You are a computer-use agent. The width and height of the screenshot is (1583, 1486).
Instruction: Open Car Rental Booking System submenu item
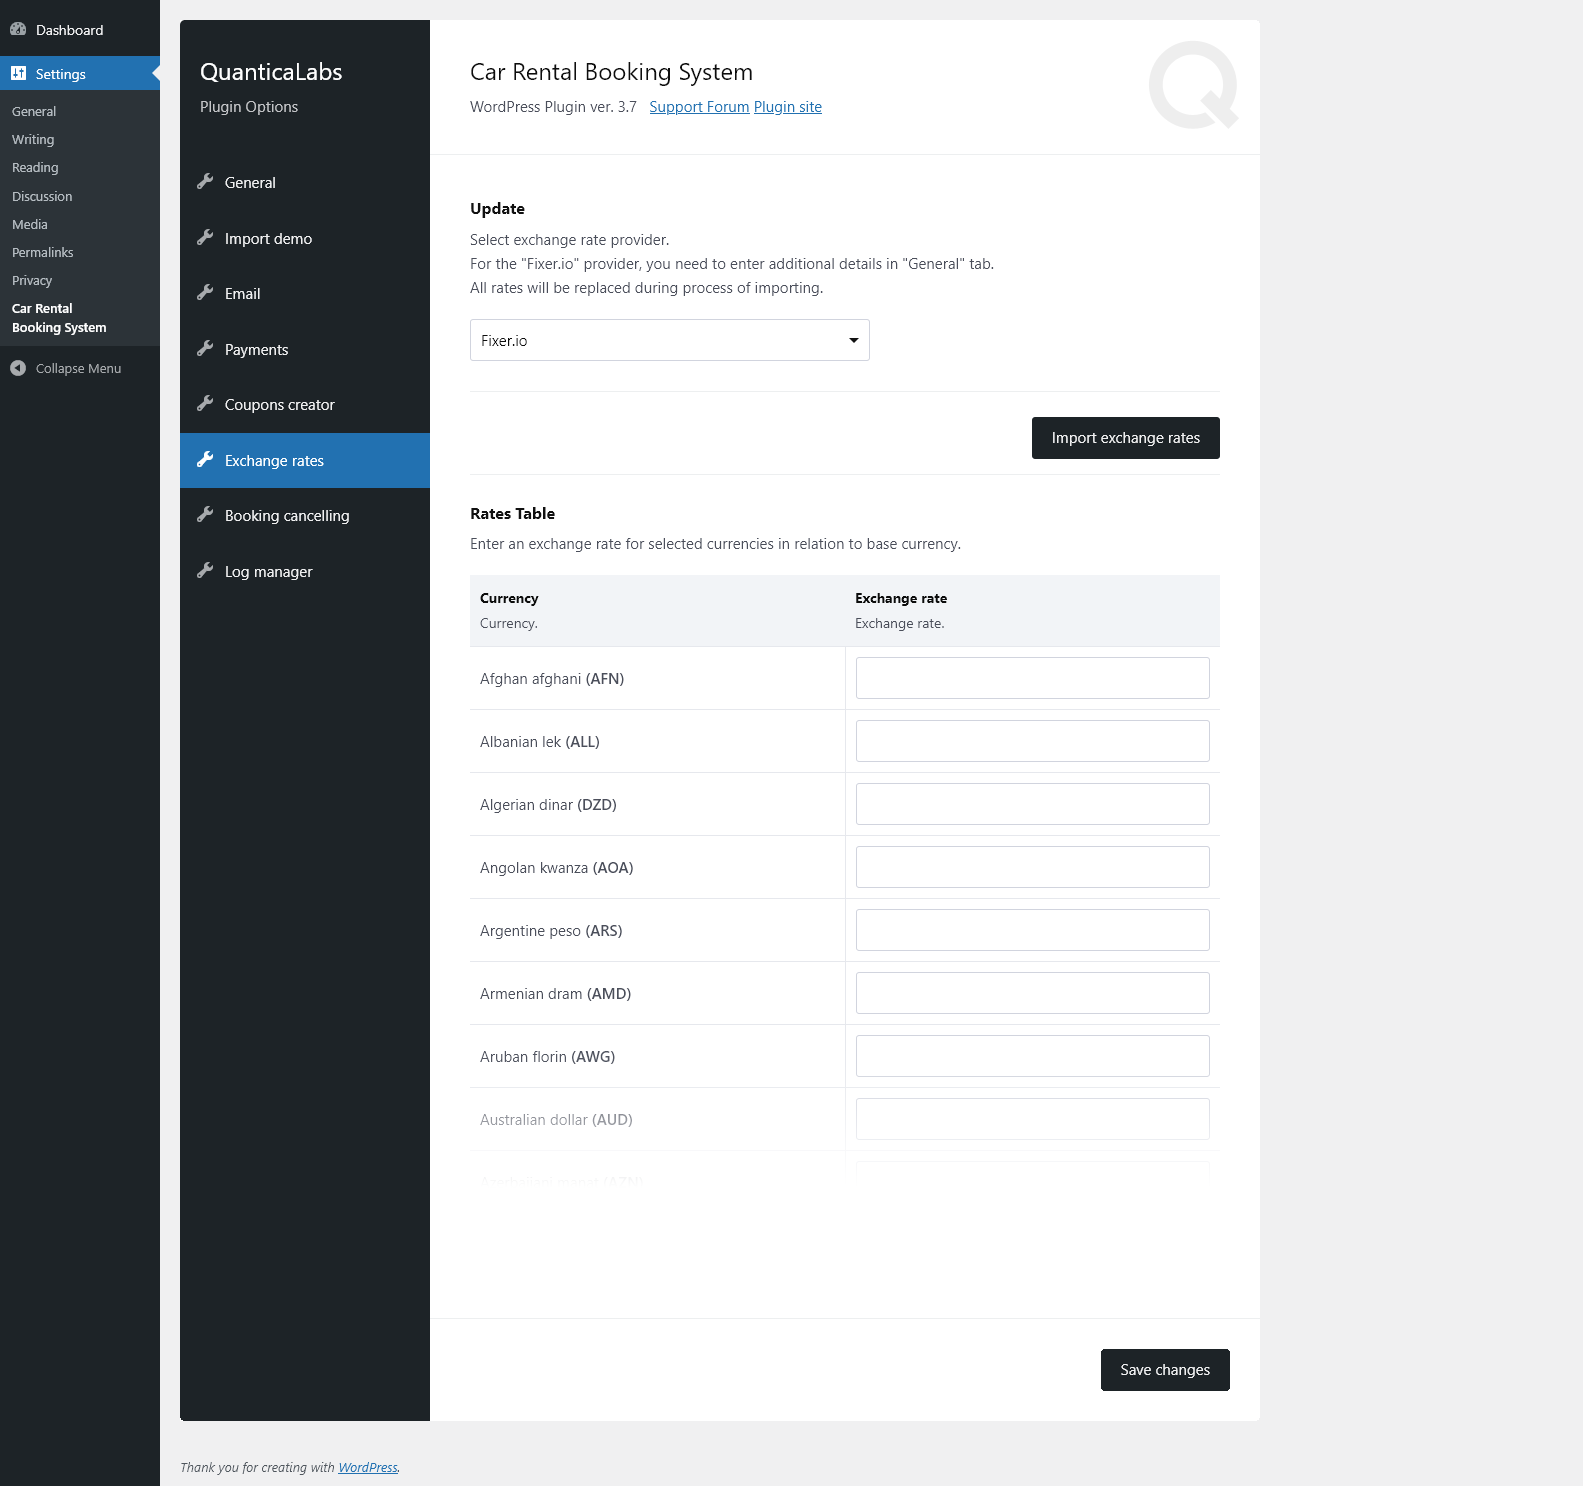[x=59, y=318]
